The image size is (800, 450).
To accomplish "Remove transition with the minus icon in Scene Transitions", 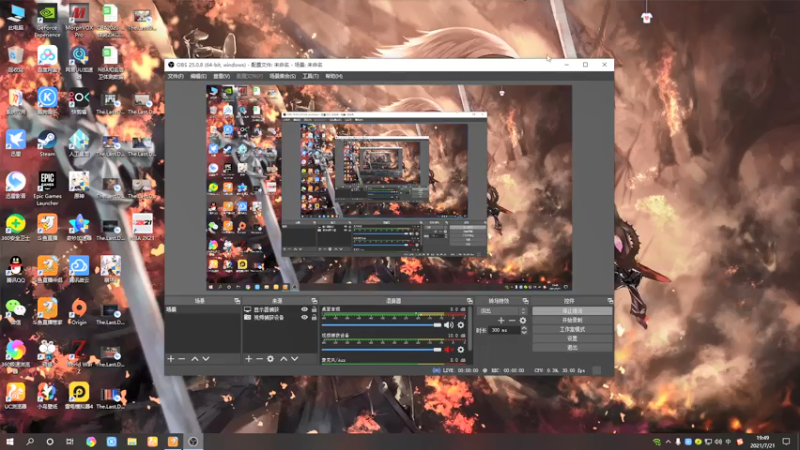I will 512,320.
